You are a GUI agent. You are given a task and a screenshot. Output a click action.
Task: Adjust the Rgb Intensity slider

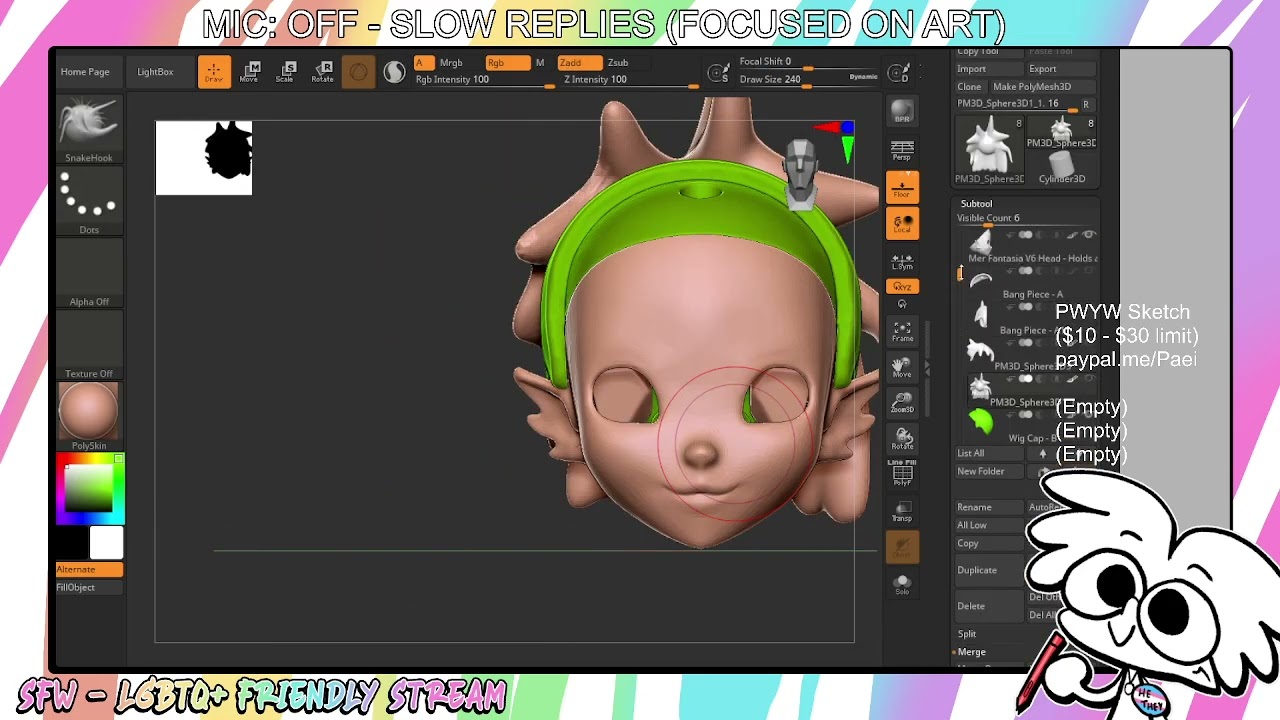coord(485,80)
